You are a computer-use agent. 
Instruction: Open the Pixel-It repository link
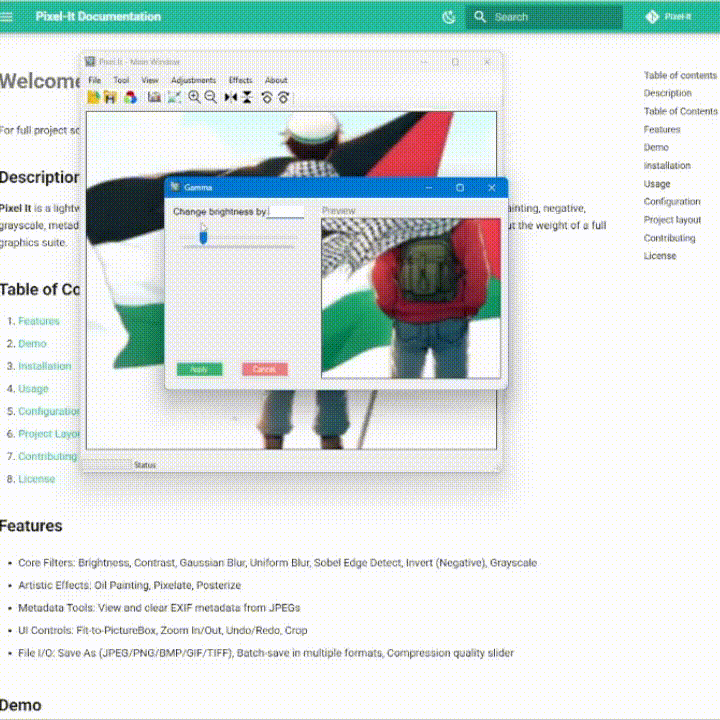pyautogui.click(x=668, y=17)
